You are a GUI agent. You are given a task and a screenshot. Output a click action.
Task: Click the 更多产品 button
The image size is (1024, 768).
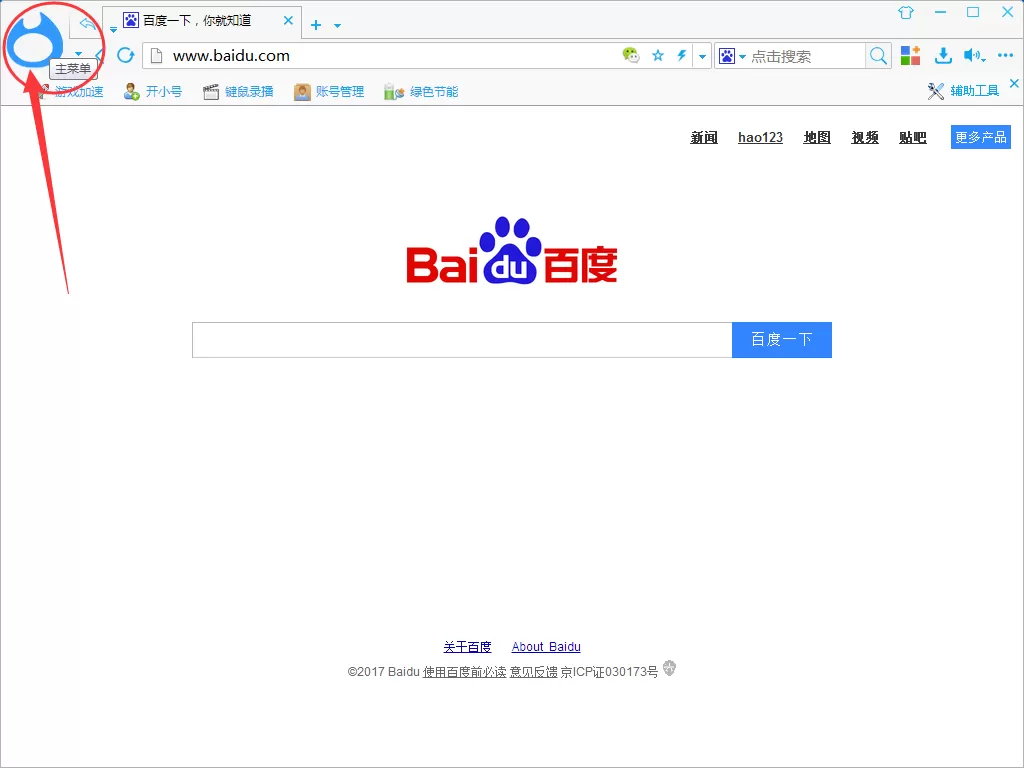point(981,137)
